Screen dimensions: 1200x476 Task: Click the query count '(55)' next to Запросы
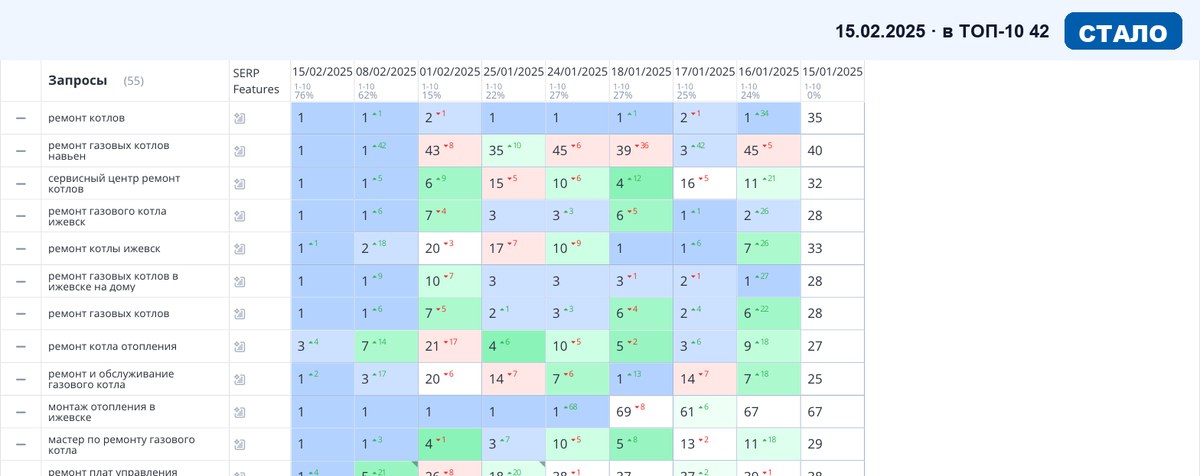pyautogui.click(x=134, y=81)
